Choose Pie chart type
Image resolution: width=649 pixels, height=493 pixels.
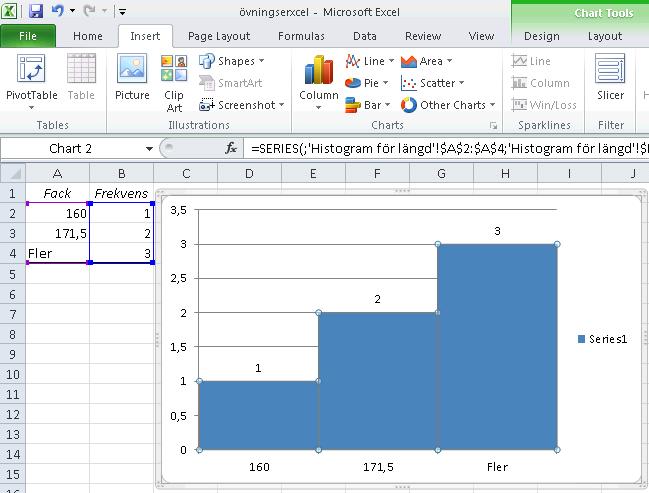tap(366, 83)
